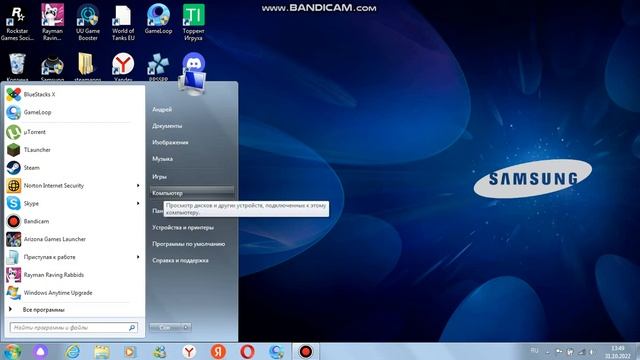The width and height of the screenshot is (640, 360).
Task: Click the Windows Start orb
Action: coord(11,351)
